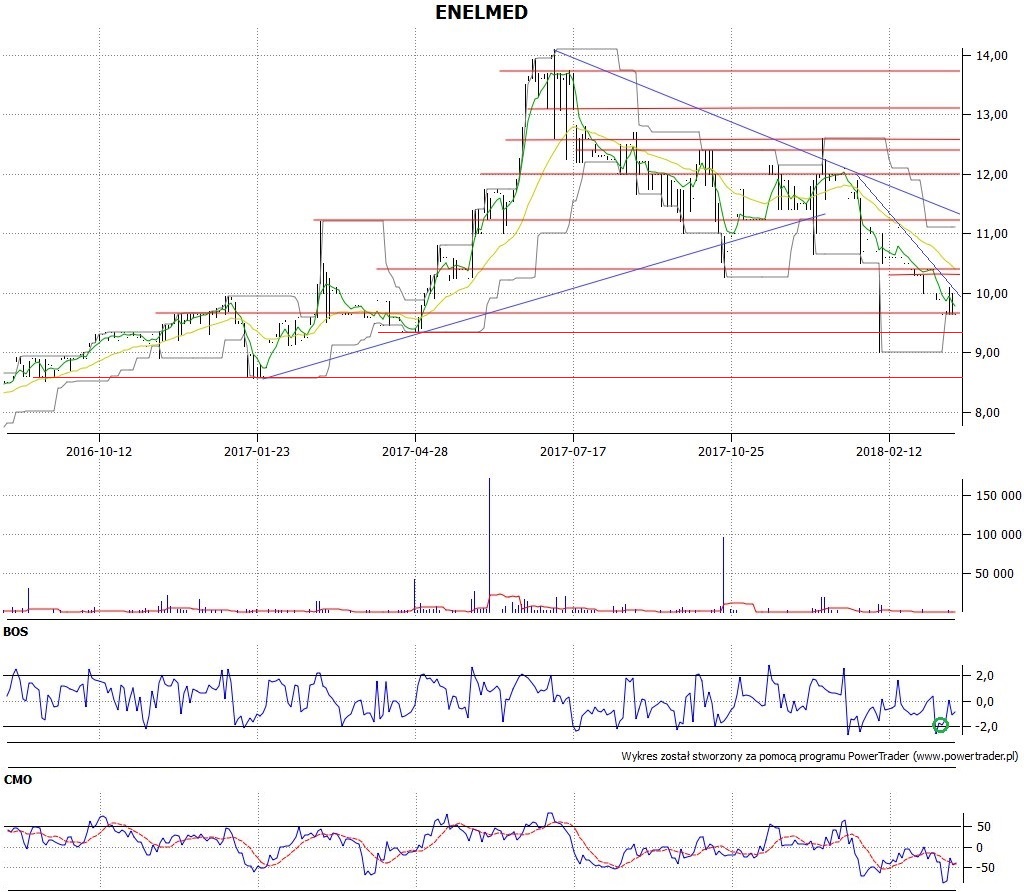The height and width of the screenshot is (892, 1024).
Task: Click the 100 000 volume axis label
Action: pos(999,535)
